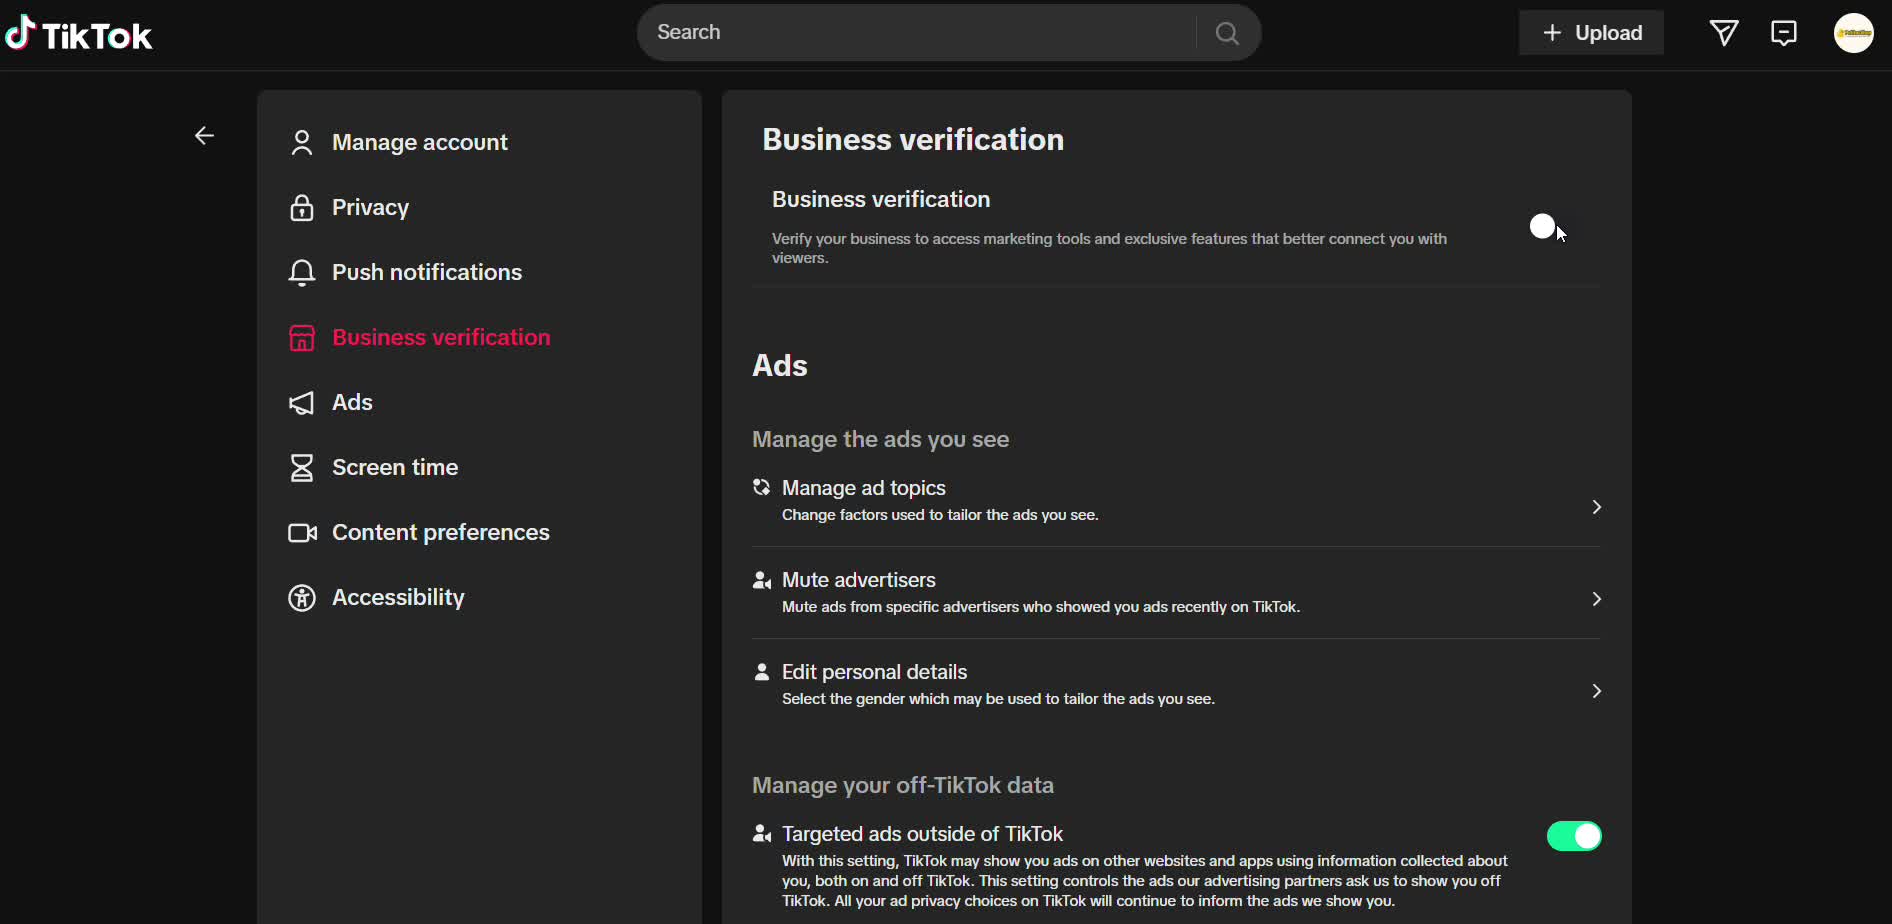
Task: Click the large 'Business verification' page heading
Action: point(913,140)
